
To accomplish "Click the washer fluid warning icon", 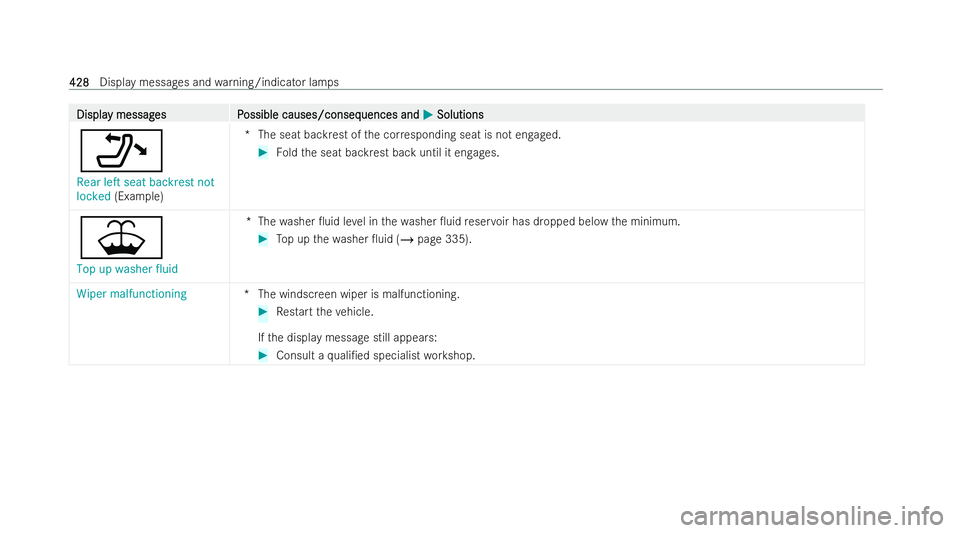I will point(121,237).
